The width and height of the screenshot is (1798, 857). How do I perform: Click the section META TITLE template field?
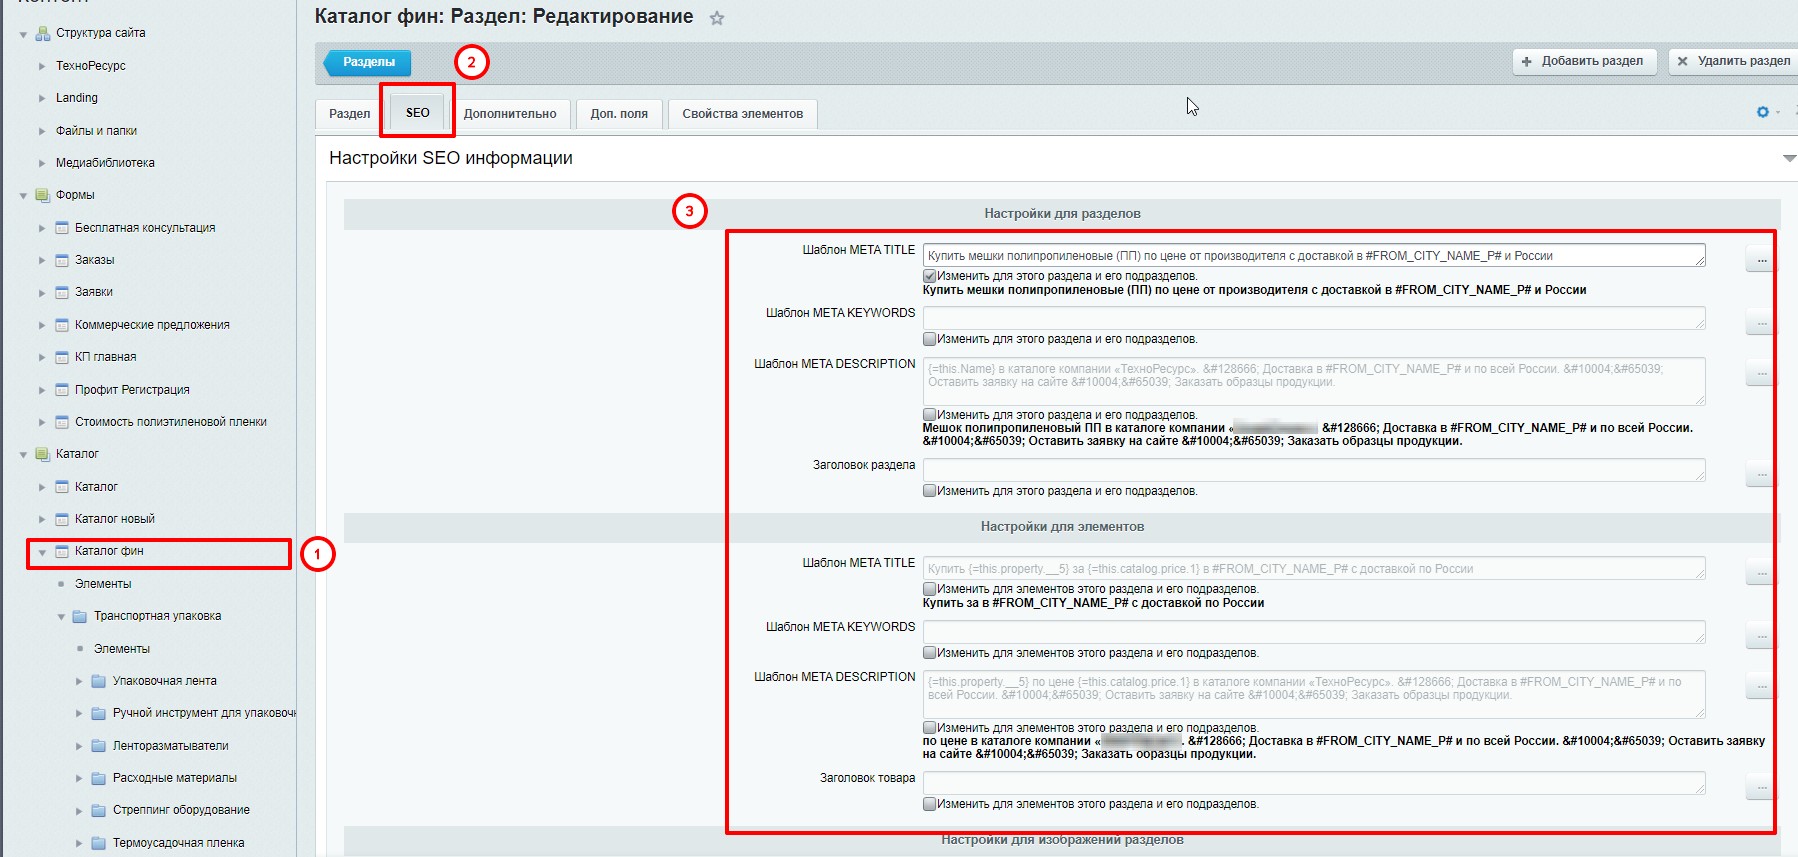(x=1312, y=256)
